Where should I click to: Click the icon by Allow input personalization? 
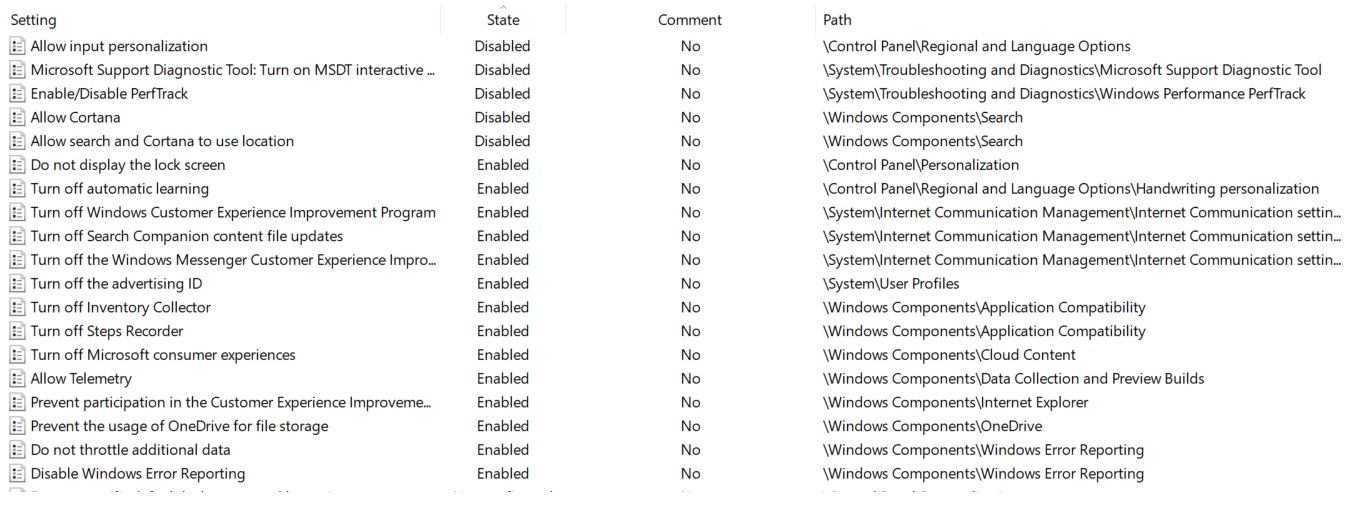[x=17, y=46]
